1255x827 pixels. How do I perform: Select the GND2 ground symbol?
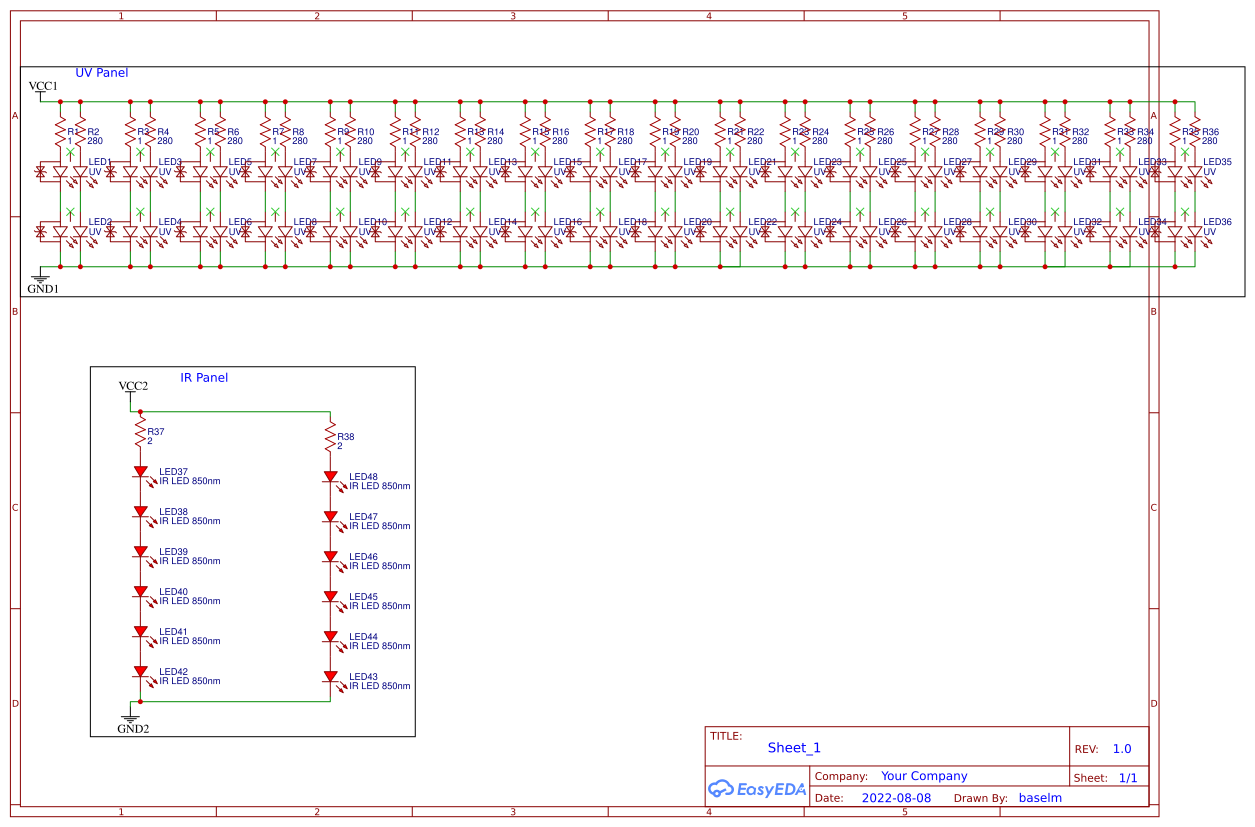click(130, 718)
